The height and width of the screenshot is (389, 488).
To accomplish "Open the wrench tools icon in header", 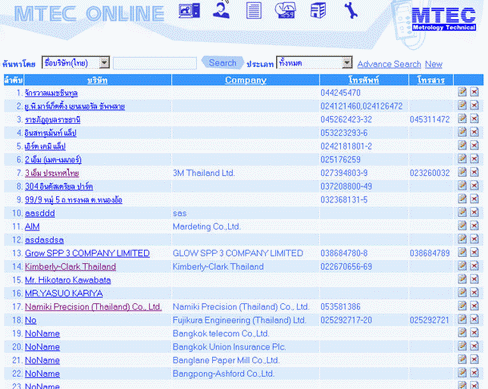I will pyautogui.click(x=351, y=10).
